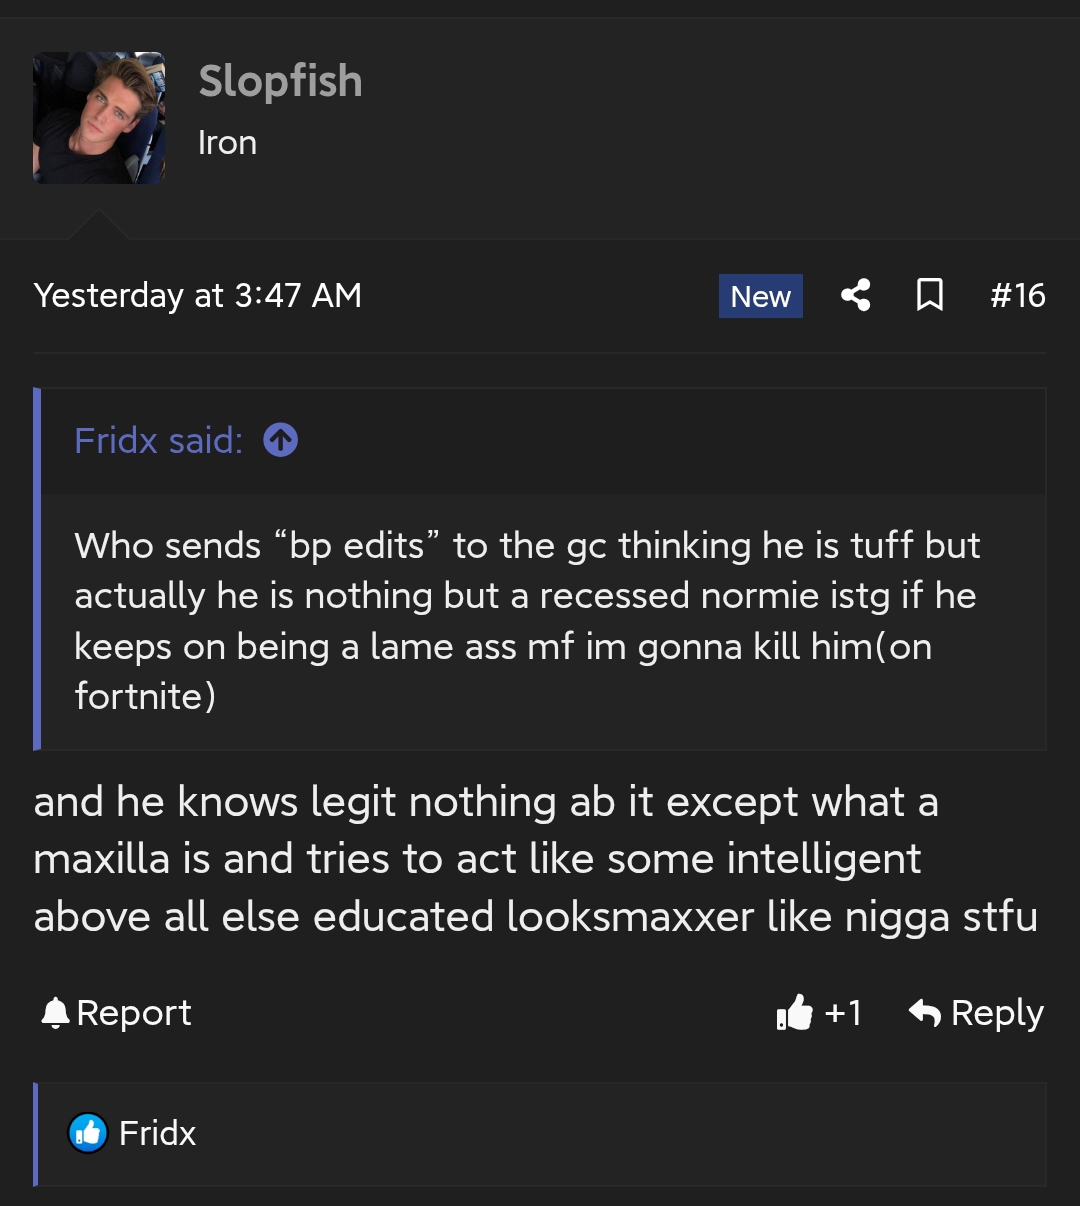Click the up arrow beside "Fridx said:"
1080x1206 pixels.
pyautogui.click(x=280, y=440)
